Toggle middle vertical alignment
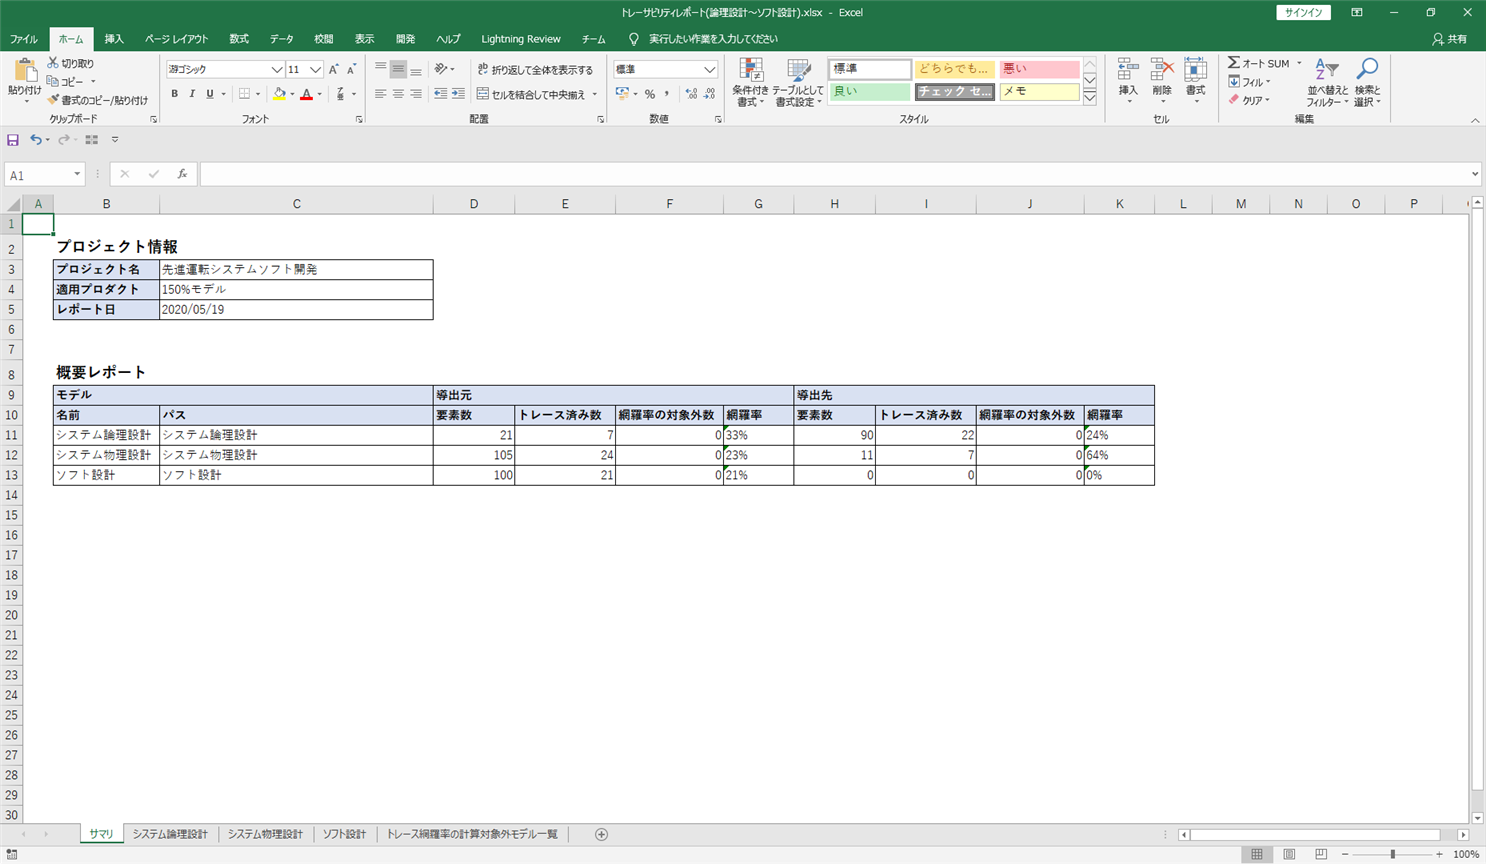This screenshot has width=1486, height=864. coord(398,69)
